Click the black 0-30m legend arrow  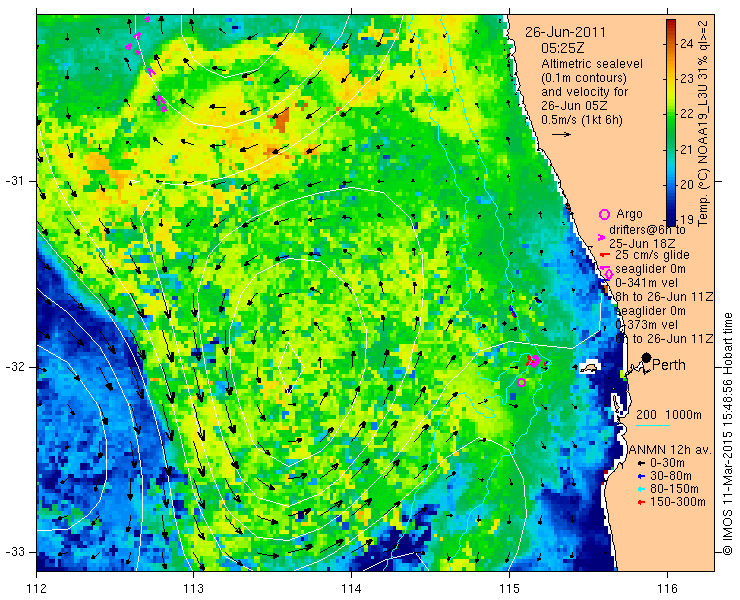(641, 464)
